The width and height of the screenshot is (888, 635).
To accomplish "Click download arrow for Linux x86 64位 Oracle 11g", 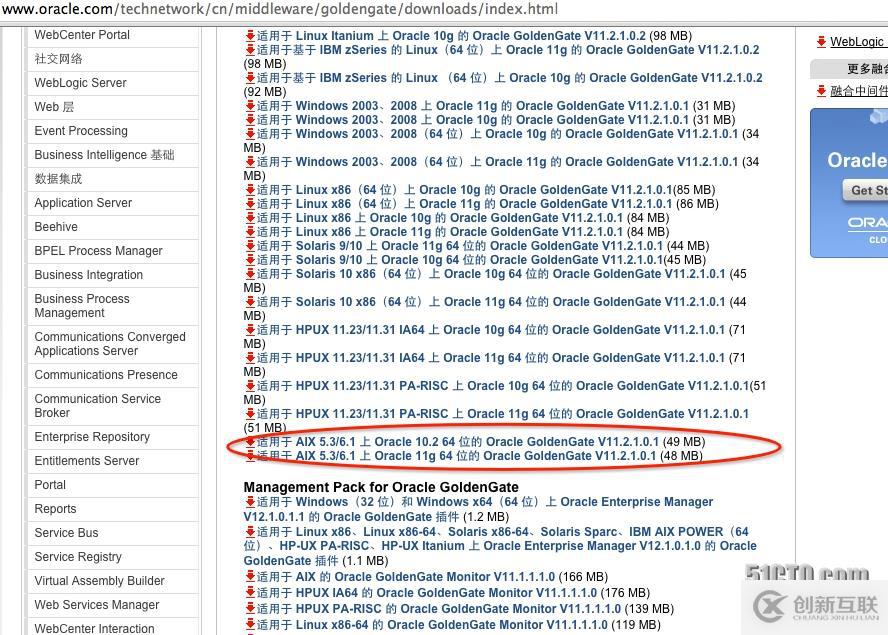I will tap(250, 203).
